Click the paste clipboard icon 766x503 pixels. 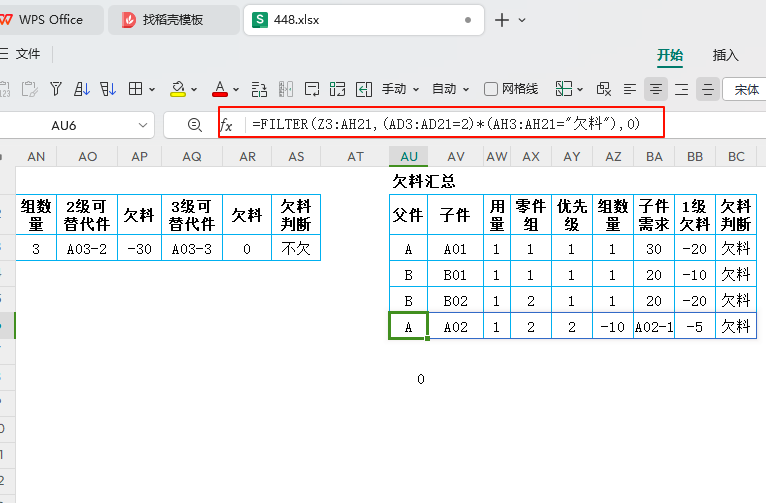tap(29, 89)
